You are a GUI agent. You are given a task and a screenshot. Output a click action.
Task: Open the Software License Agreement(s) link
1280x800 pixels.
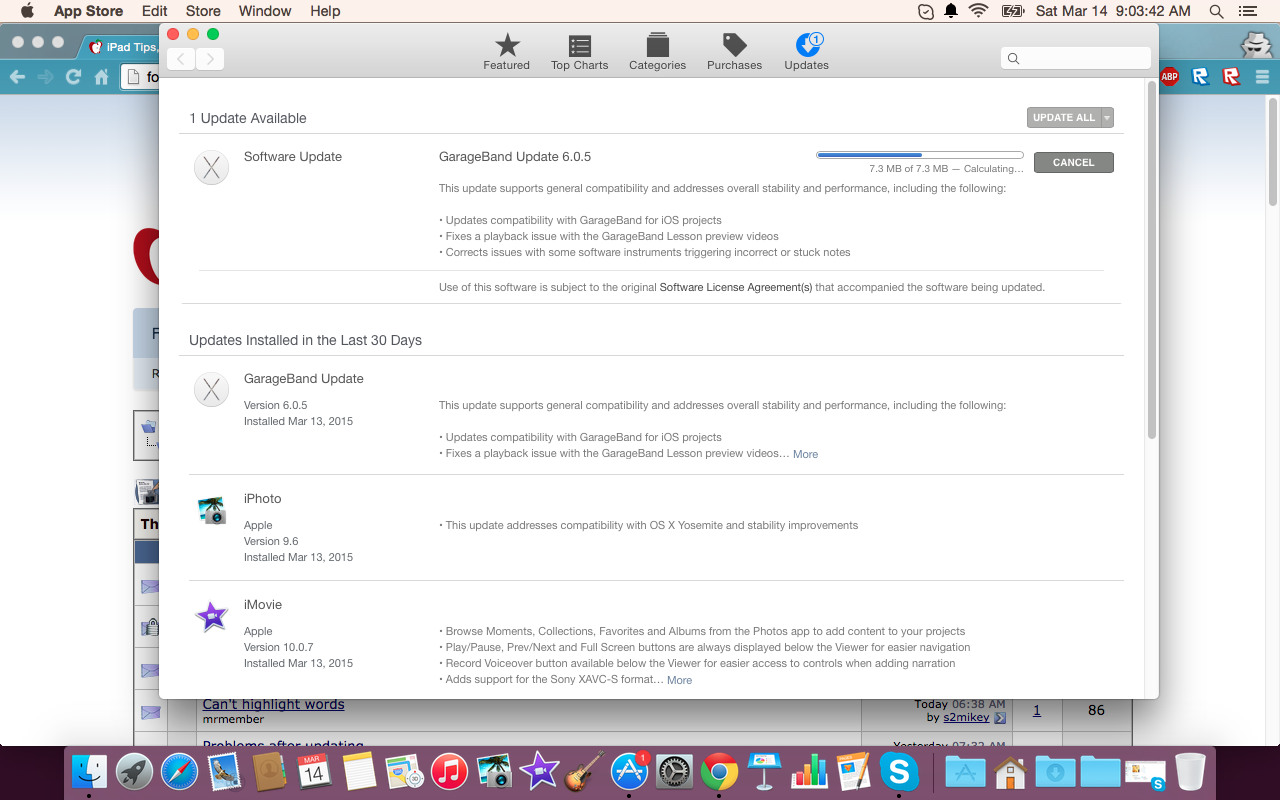736,287
